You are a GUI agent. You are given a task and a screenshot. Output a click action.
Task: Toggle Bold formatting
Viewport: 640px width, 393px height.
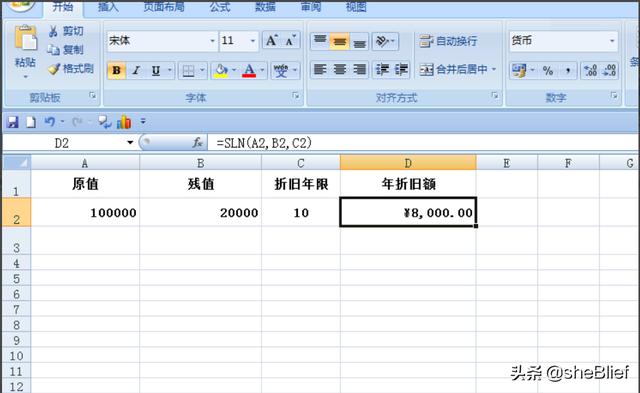pos(116,71)
